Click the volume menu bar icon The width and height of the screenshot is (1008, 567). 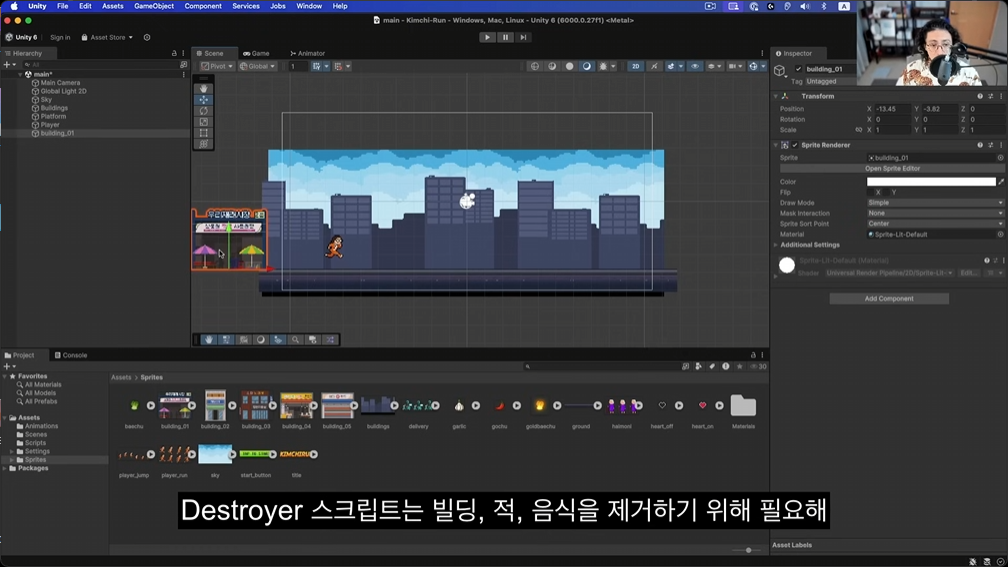(x=805, y=6)
